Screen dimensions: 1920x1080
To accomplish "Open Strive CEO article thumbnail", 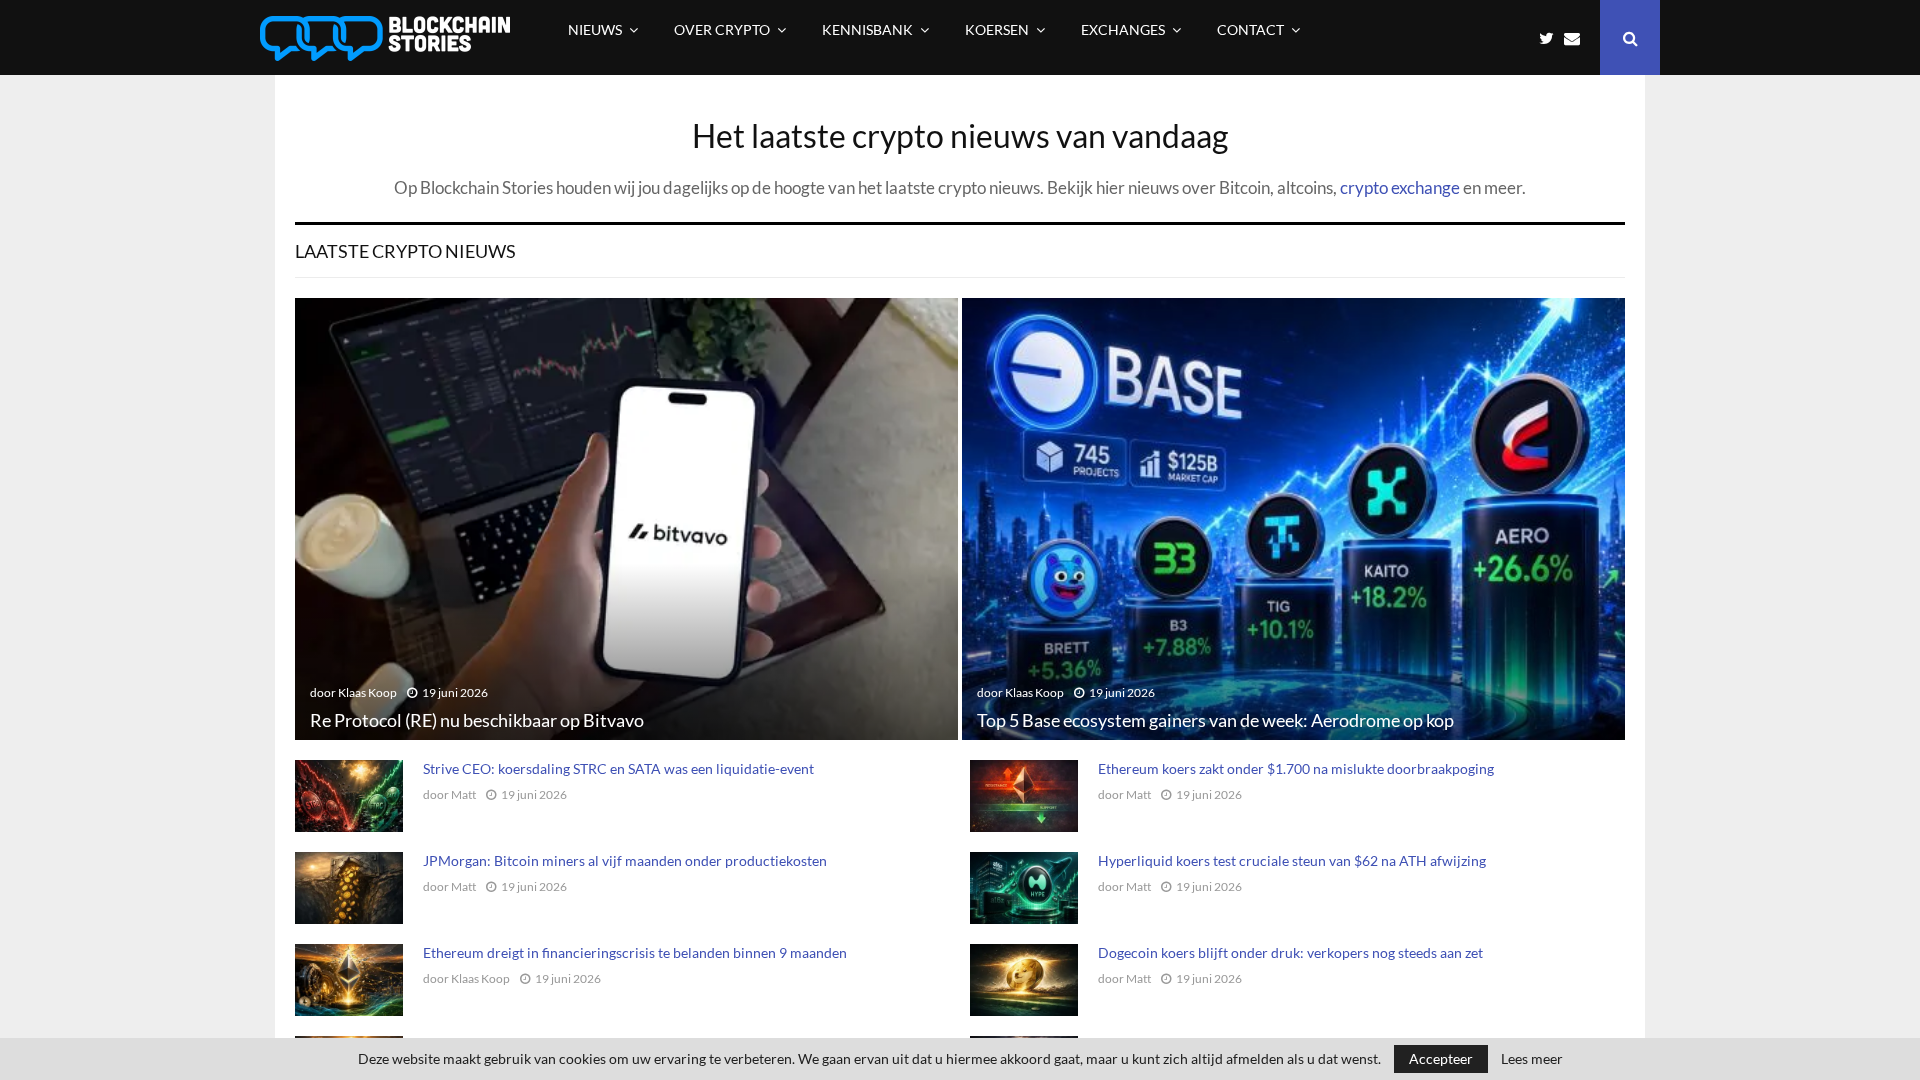I will (x=349, y=796).
